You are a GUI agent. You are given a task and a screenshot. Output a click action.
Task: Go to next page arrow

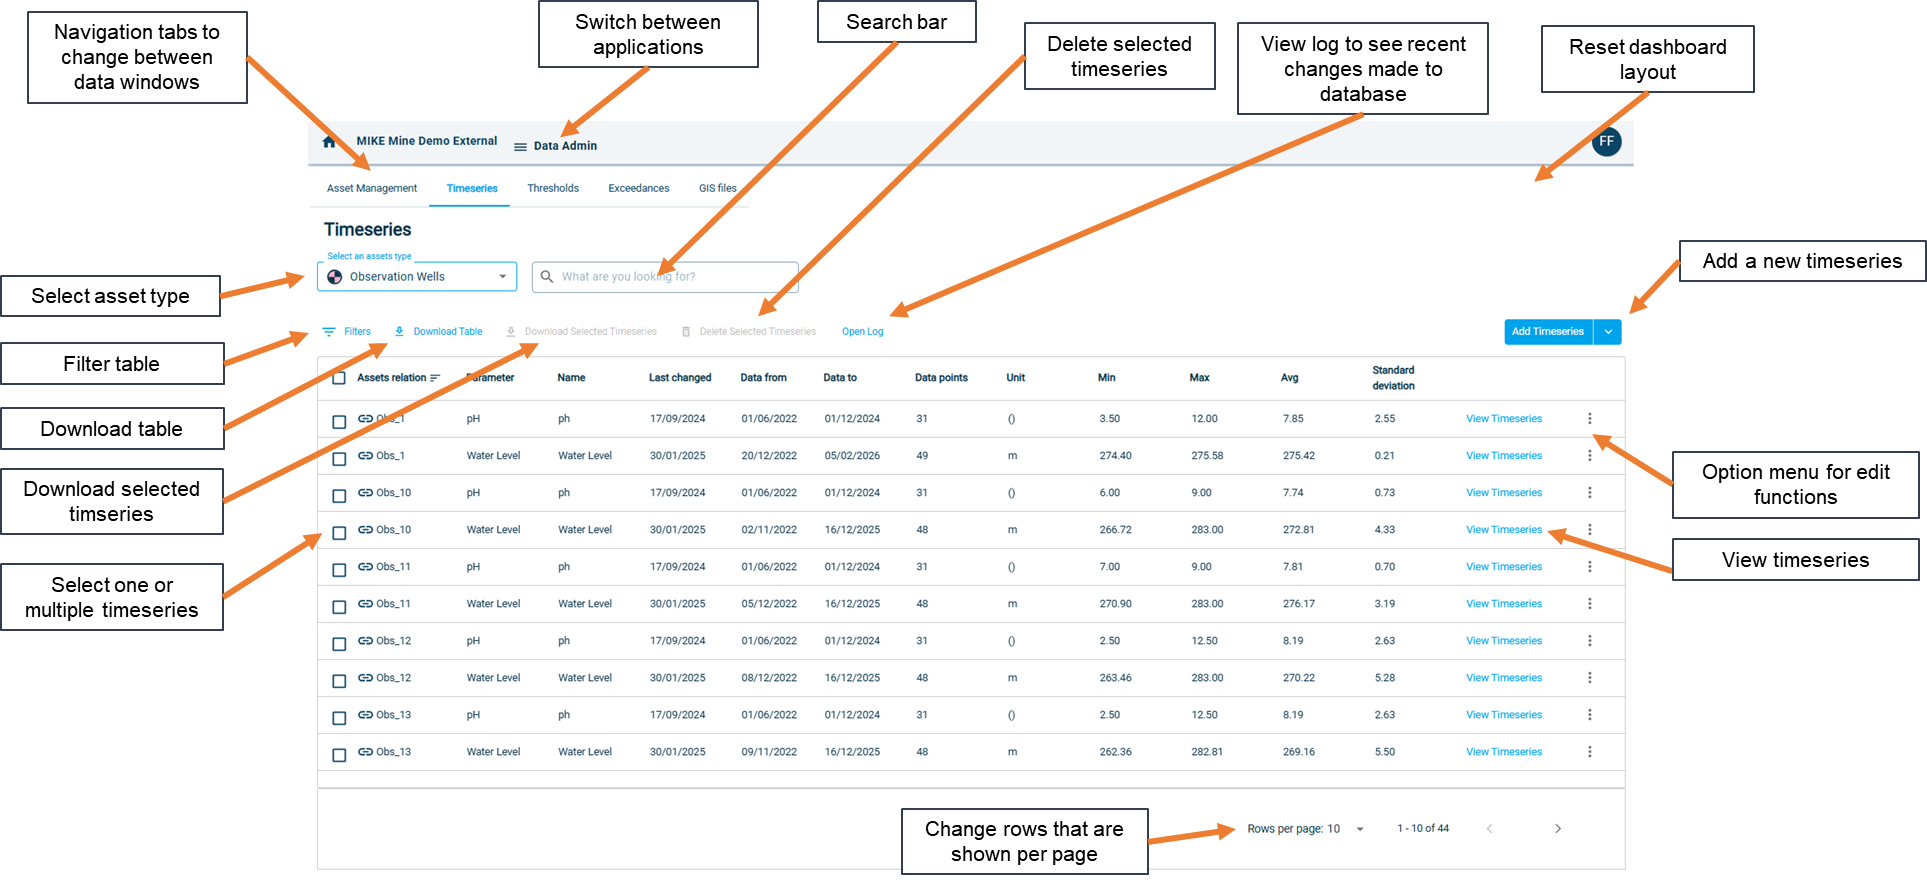[x=1557, y=829]
